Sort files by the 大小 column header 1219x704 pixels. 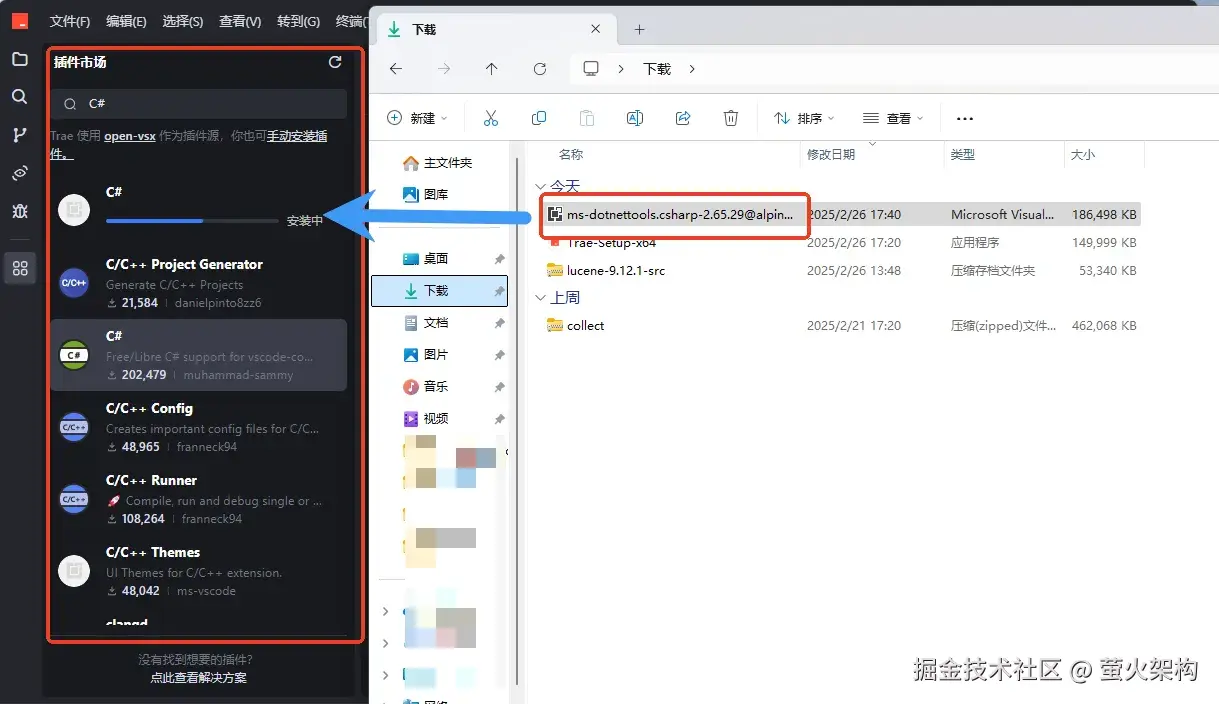click(x=1083, y=155)
